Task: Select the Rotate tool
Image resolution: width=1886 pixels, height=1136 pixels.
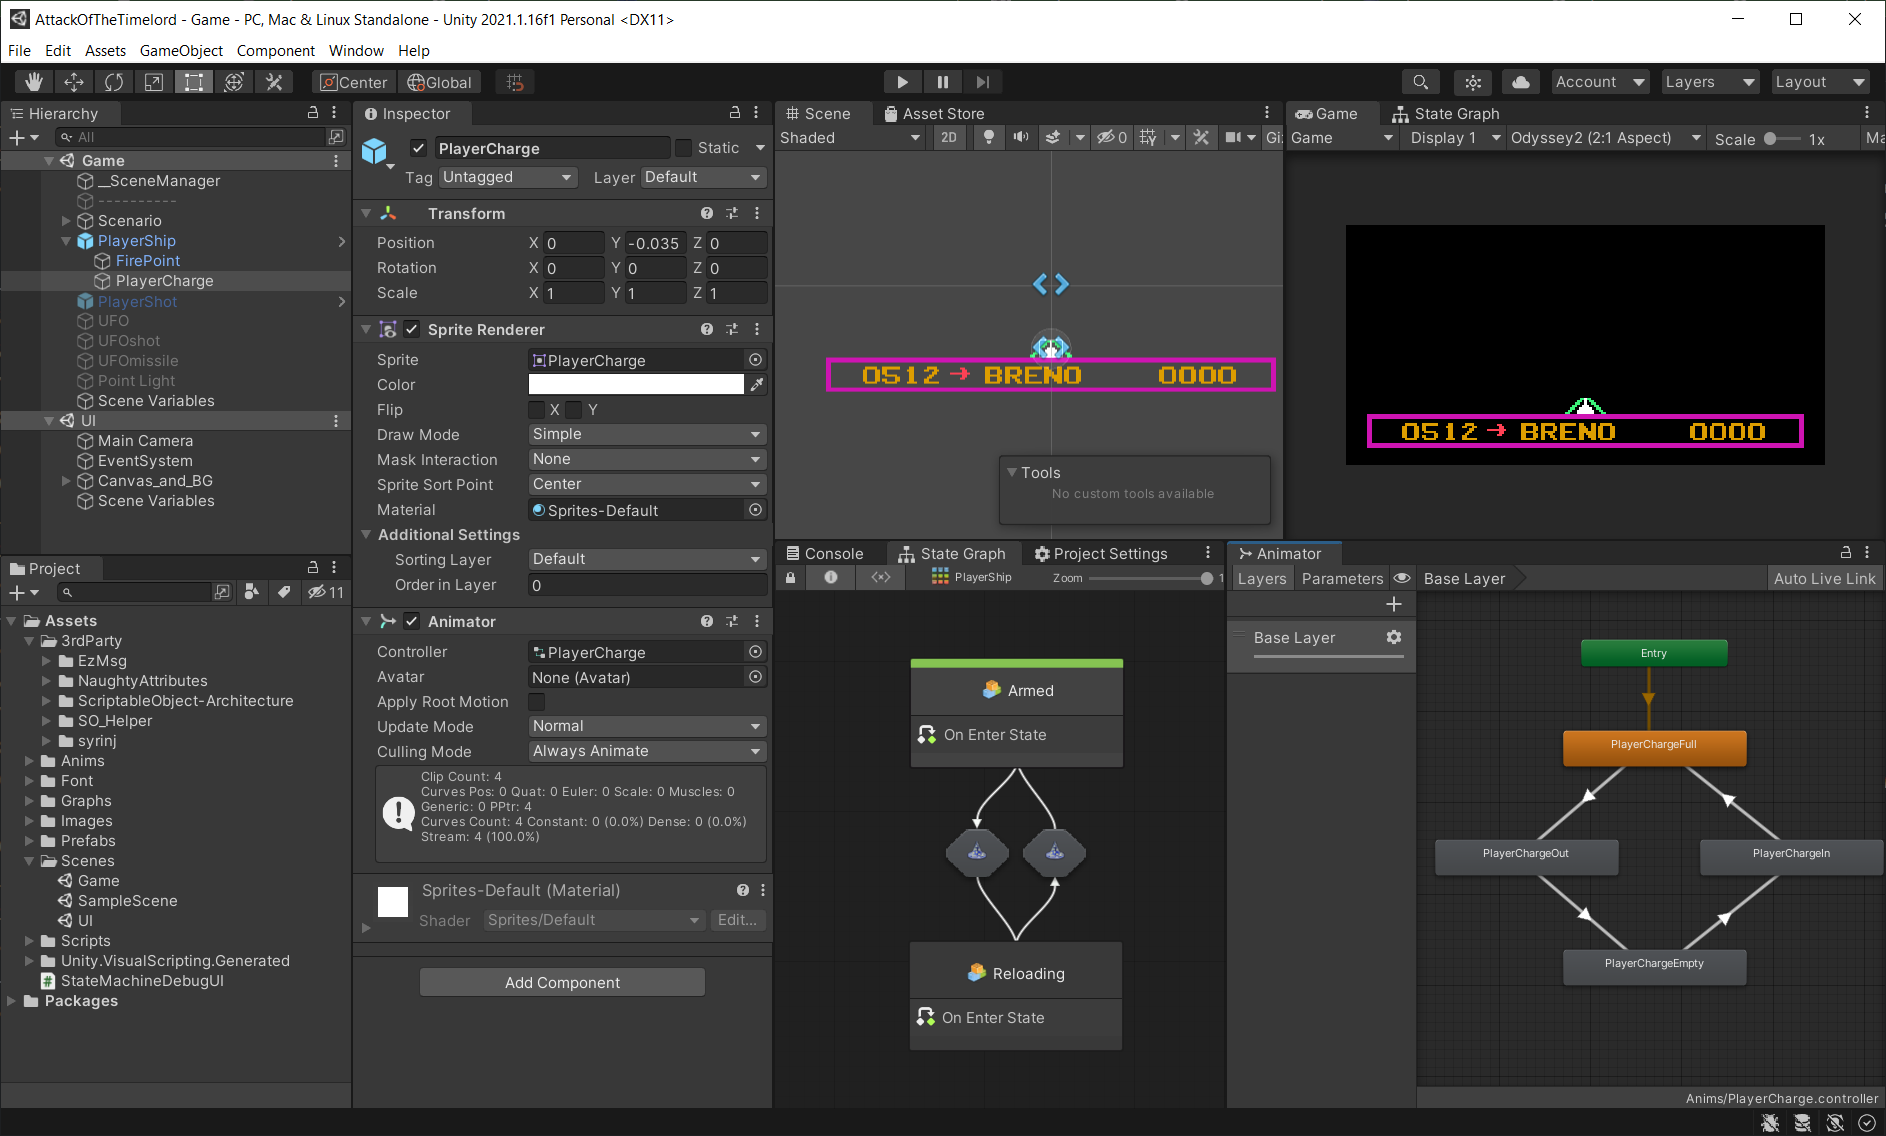Action: click(114, 82)
